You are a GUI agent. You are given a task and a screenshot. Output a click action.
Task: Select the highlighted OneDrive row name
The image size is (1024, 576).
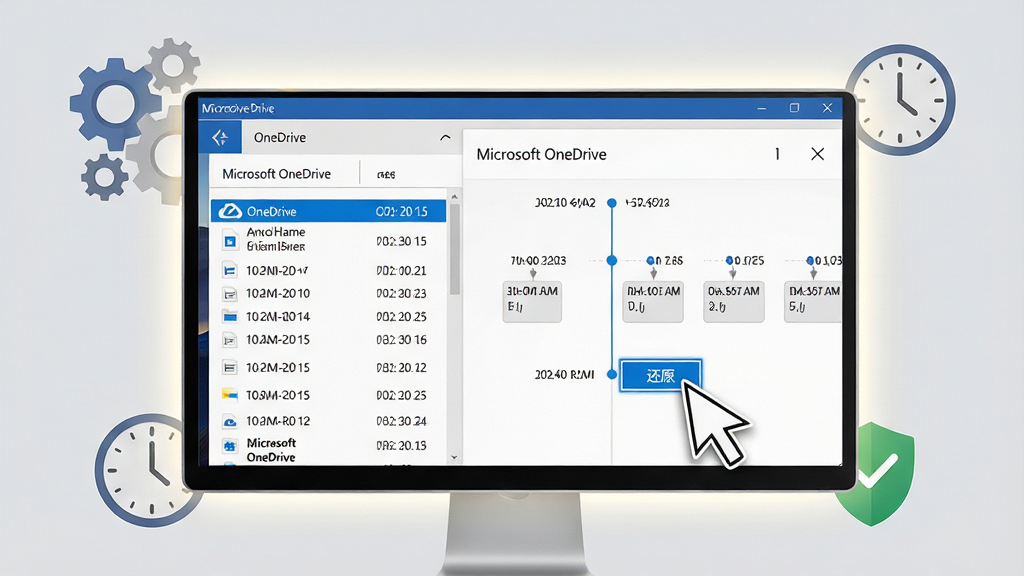point(271,212)
